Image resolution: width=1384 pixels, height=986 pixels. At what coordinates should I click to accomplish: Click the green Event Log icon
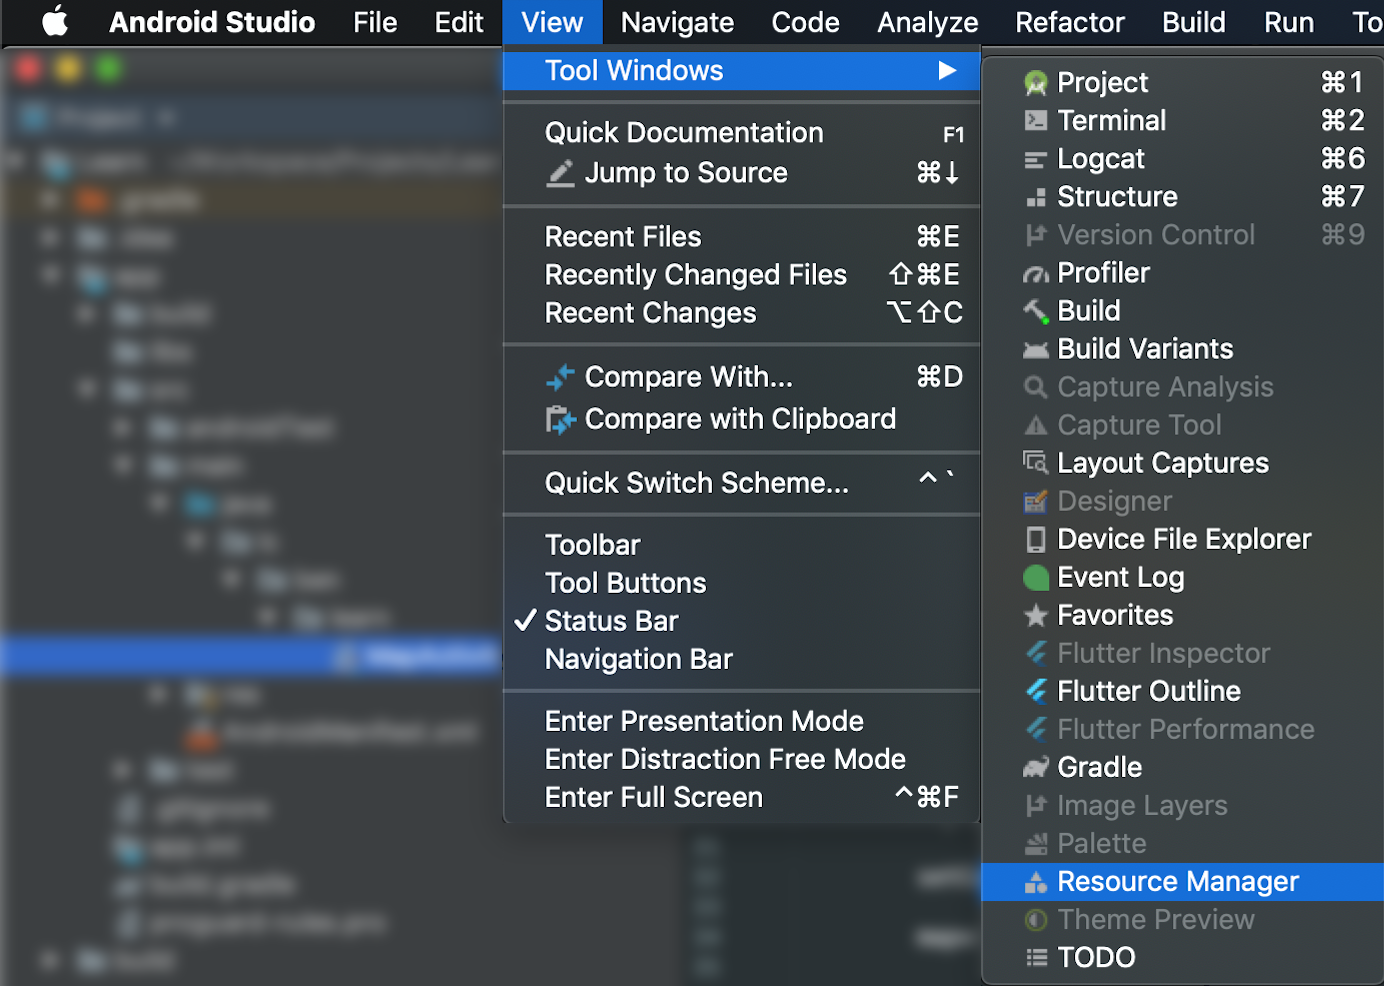1036,577
